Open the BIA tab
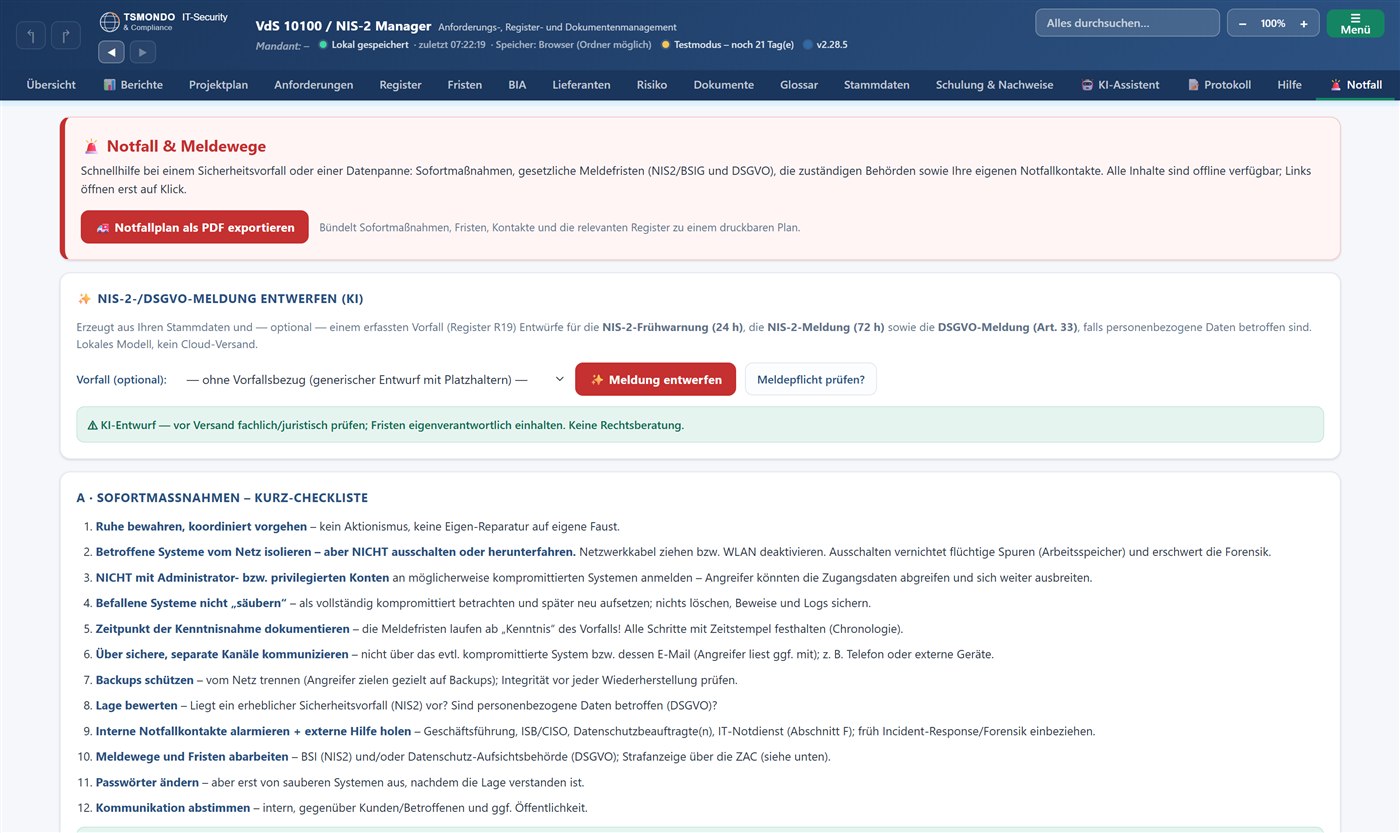The height and width of the screenshot is (833, 1400). (517, 85)
